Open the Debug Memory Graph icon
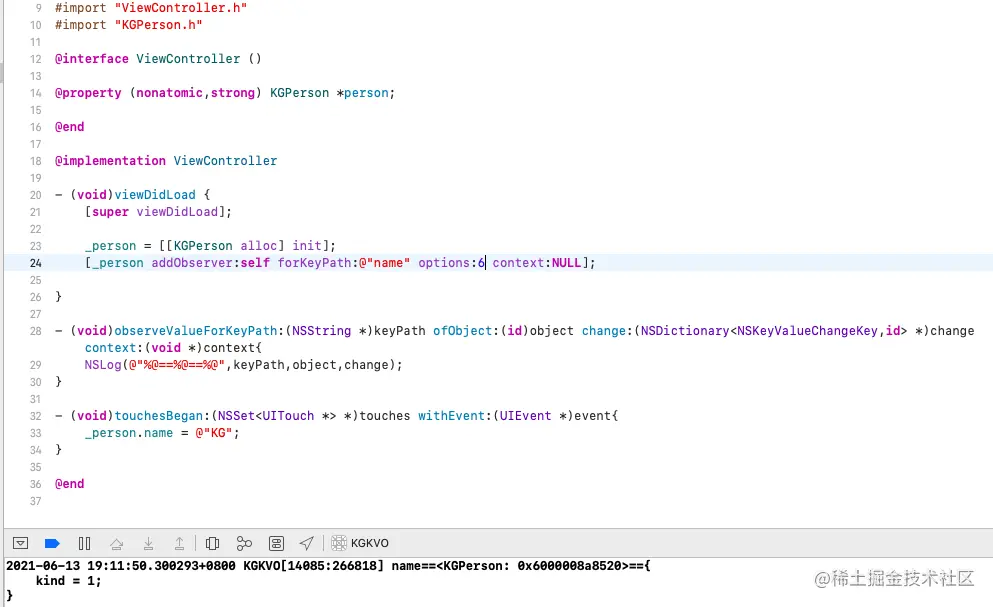 click(x=244, y=543)
